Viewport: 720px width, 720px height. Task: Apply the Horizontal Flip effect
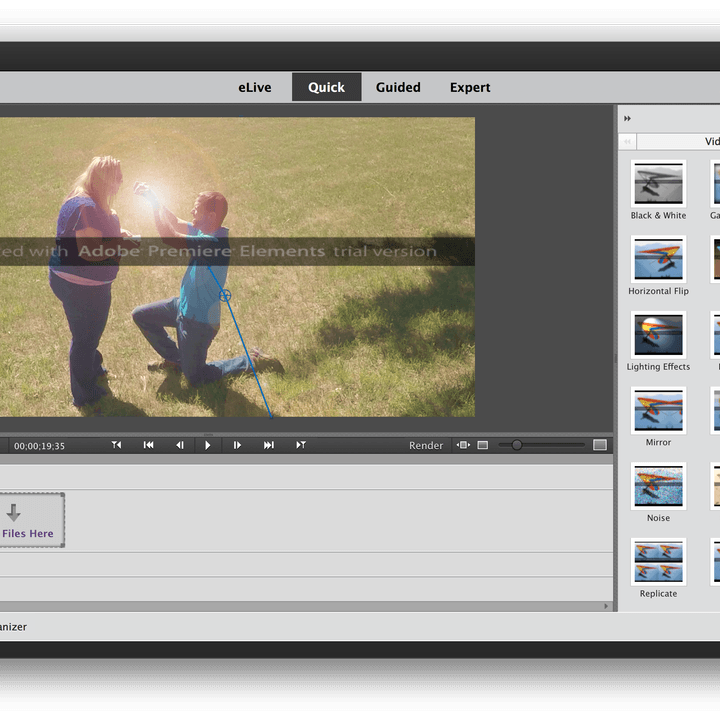click(x=658, y=259)
